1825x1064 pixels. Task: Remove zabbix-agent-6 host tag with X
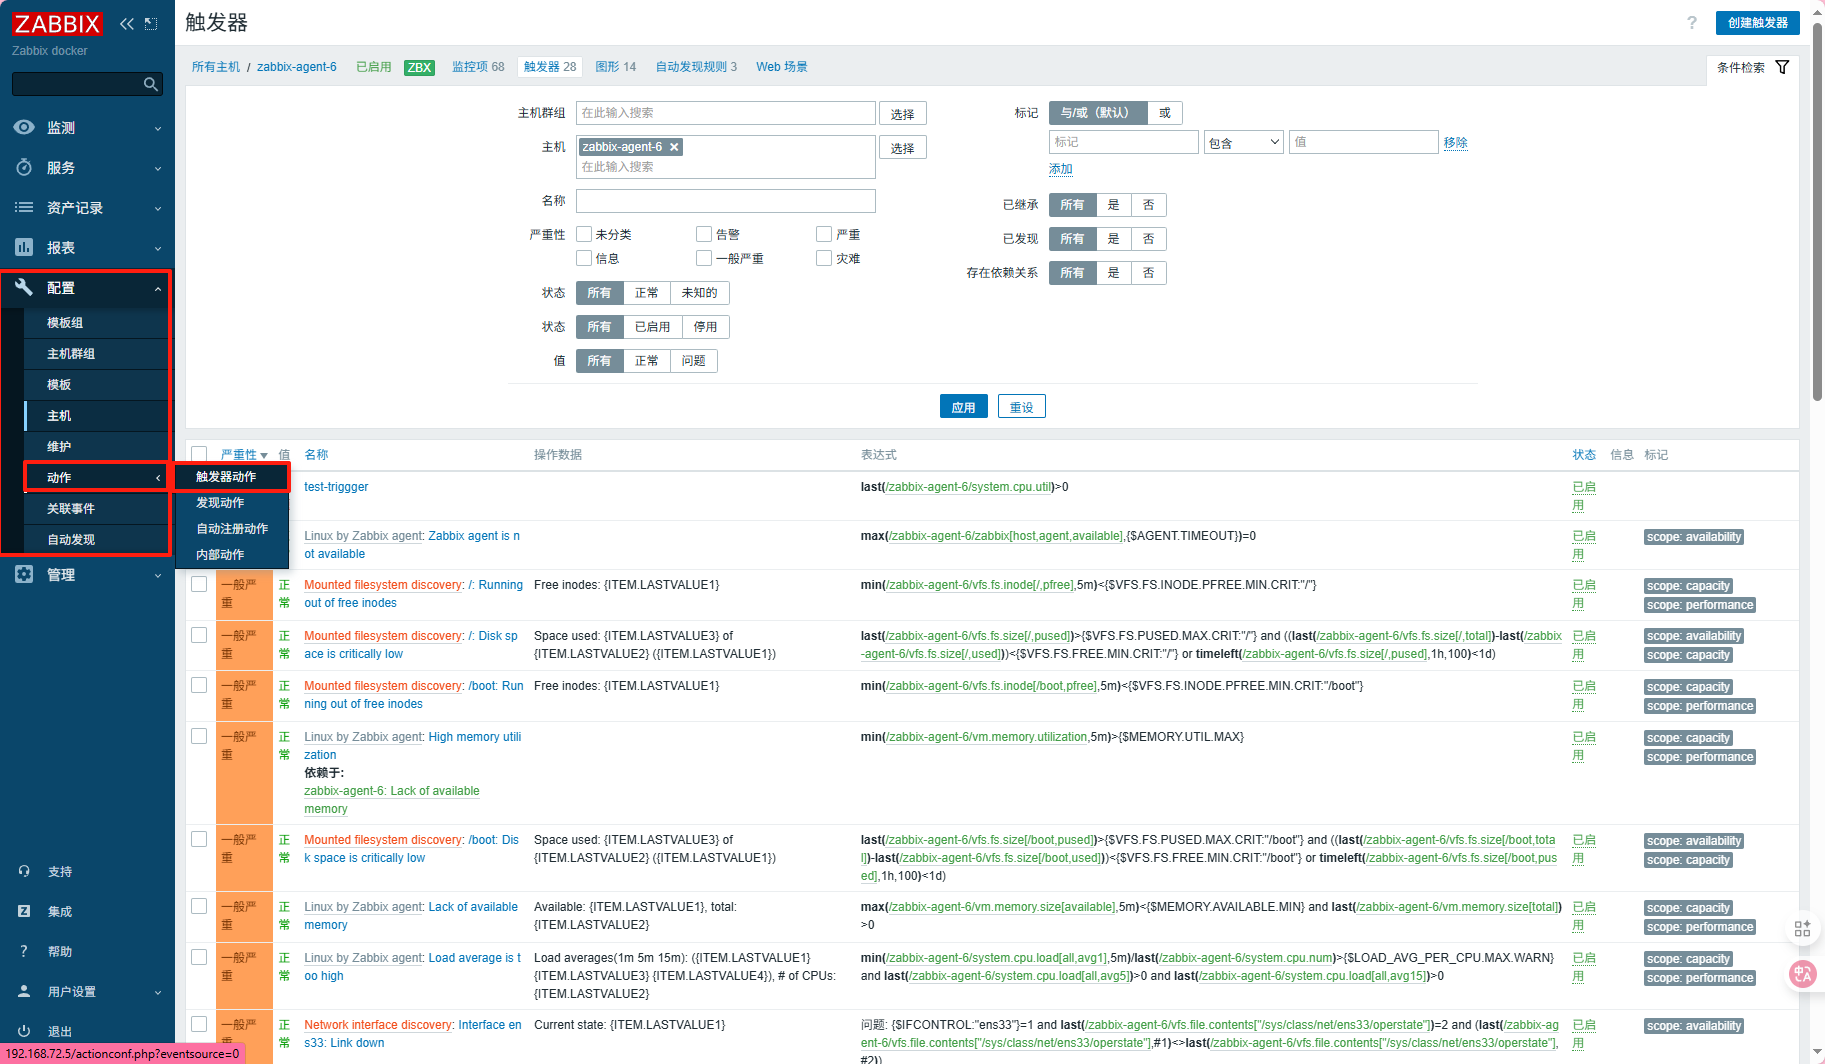[x=675, y=147]
